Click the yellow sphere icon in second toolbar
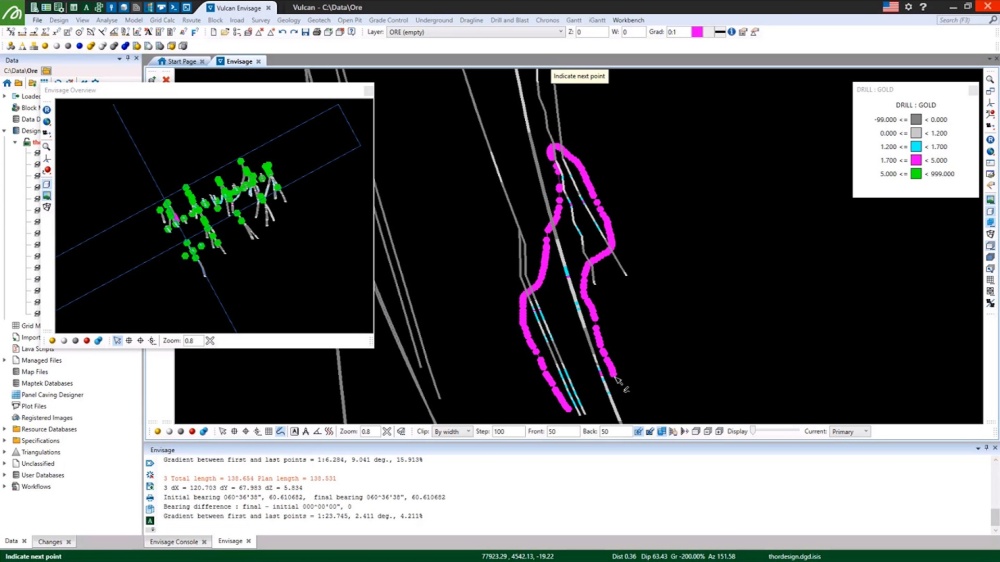Image resolution: width=1000 pixels, height=562 pixels. point(45,46)
